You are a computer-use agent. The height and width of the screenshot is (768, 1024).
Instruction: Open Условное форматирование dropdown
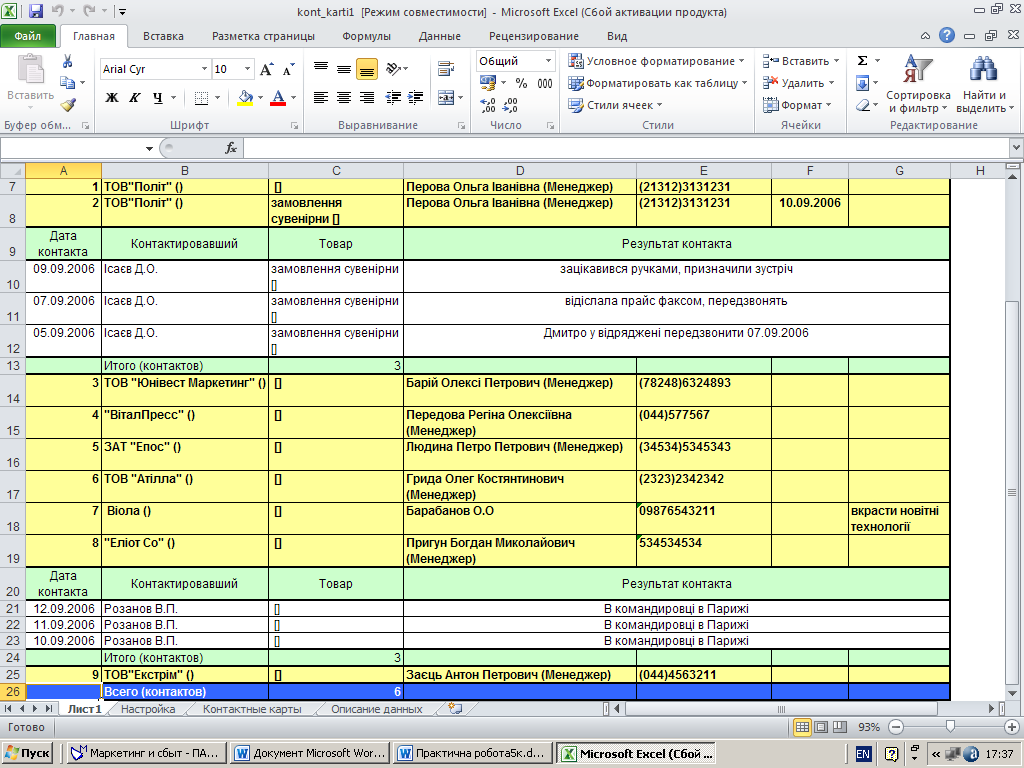coord(656,61)
